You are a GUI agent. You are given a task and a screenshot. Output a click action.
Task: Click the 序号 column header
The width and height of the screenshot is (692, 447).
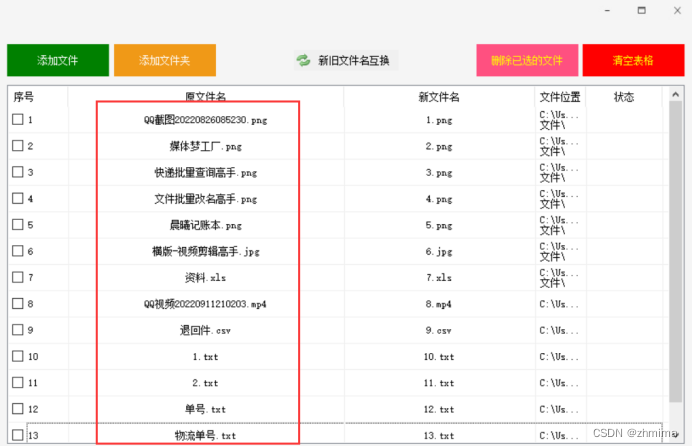24,97
